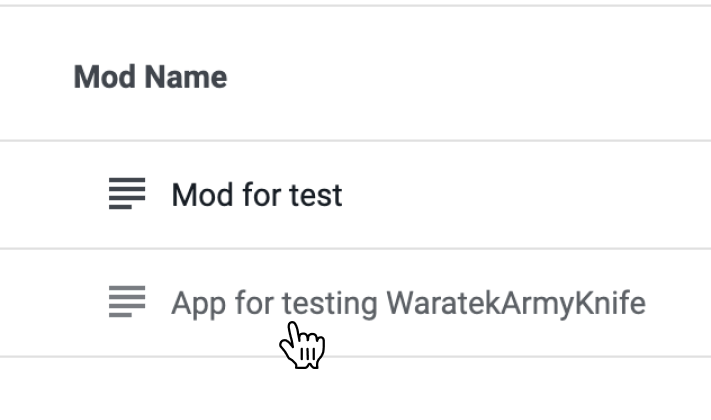Select the greyed text-lines icon in second row
Viewport: 711px width, 420px height.
pyautogui.click(x=127, y=302)
